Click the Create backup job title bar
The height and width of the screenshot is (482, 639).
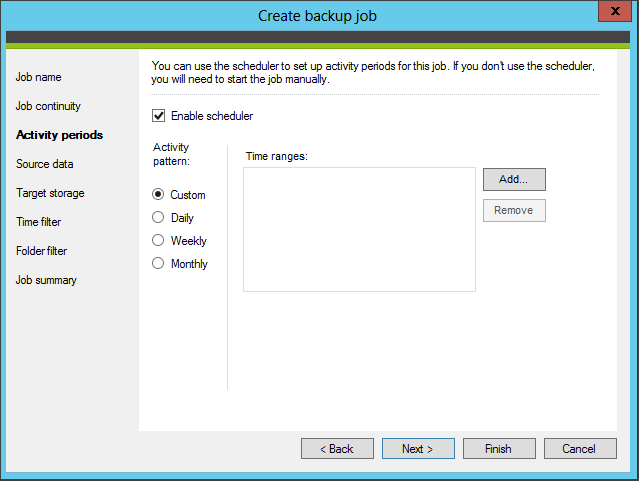click(x=317, y=16)
